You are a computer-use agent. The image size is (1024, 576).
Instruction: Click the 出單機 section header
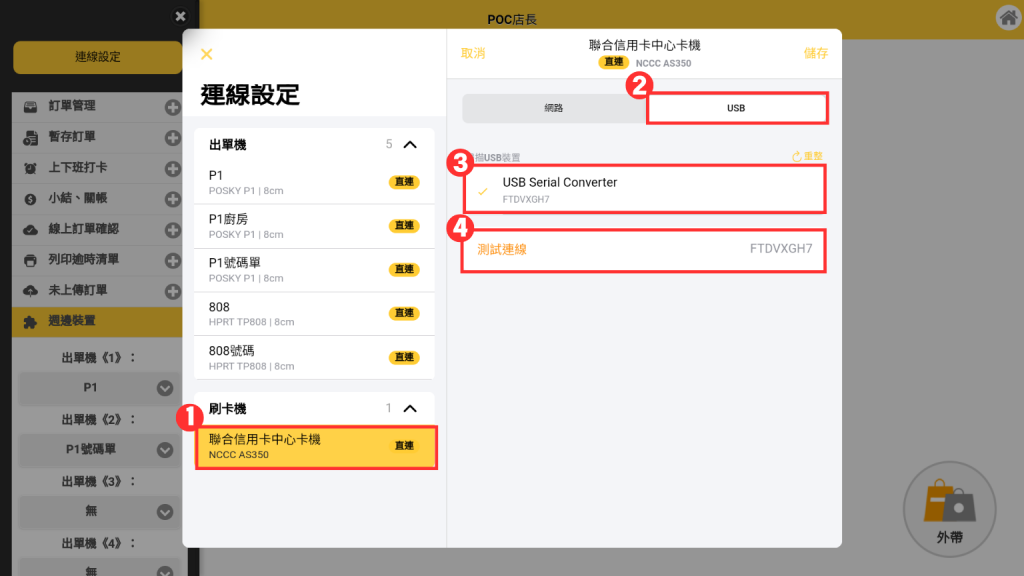[x=314, y=145]
